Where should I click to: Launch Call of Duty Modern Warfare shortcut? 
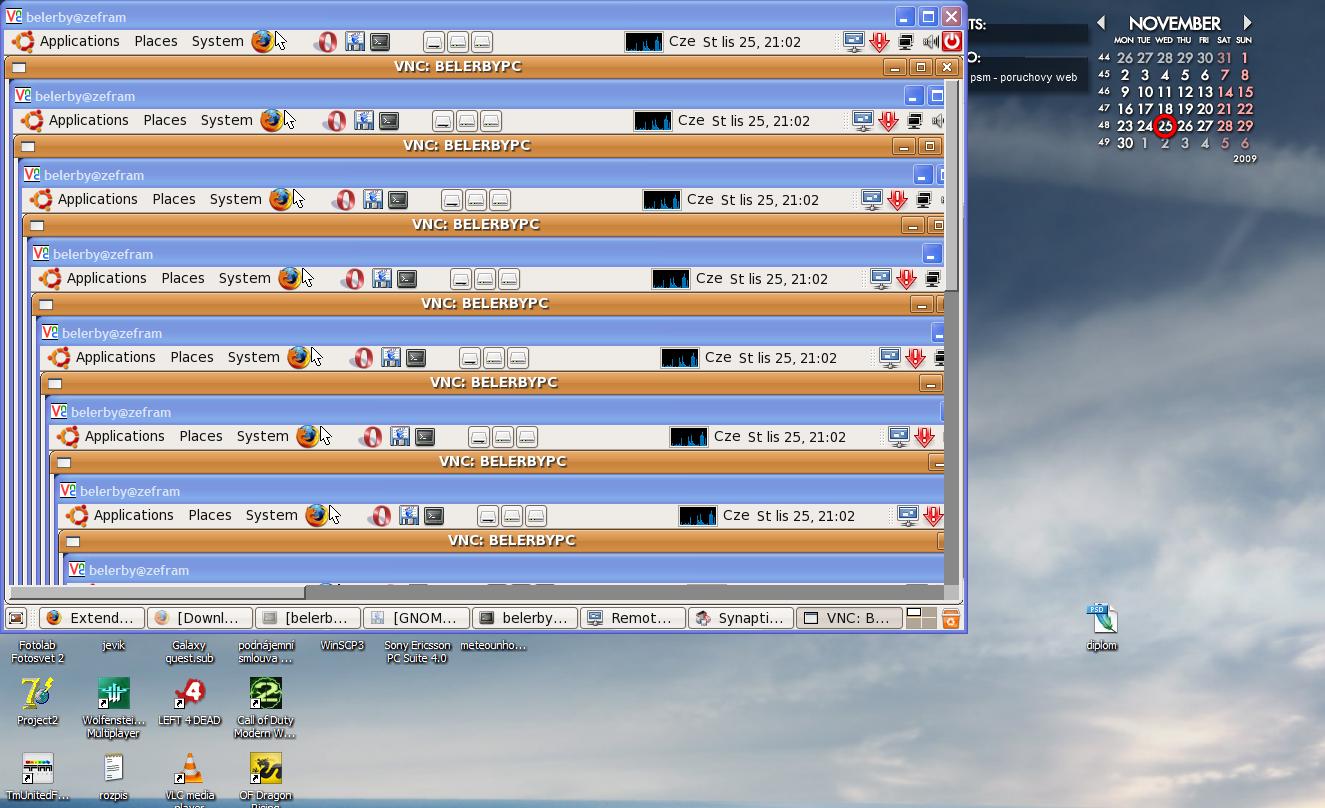pos(265,693)
